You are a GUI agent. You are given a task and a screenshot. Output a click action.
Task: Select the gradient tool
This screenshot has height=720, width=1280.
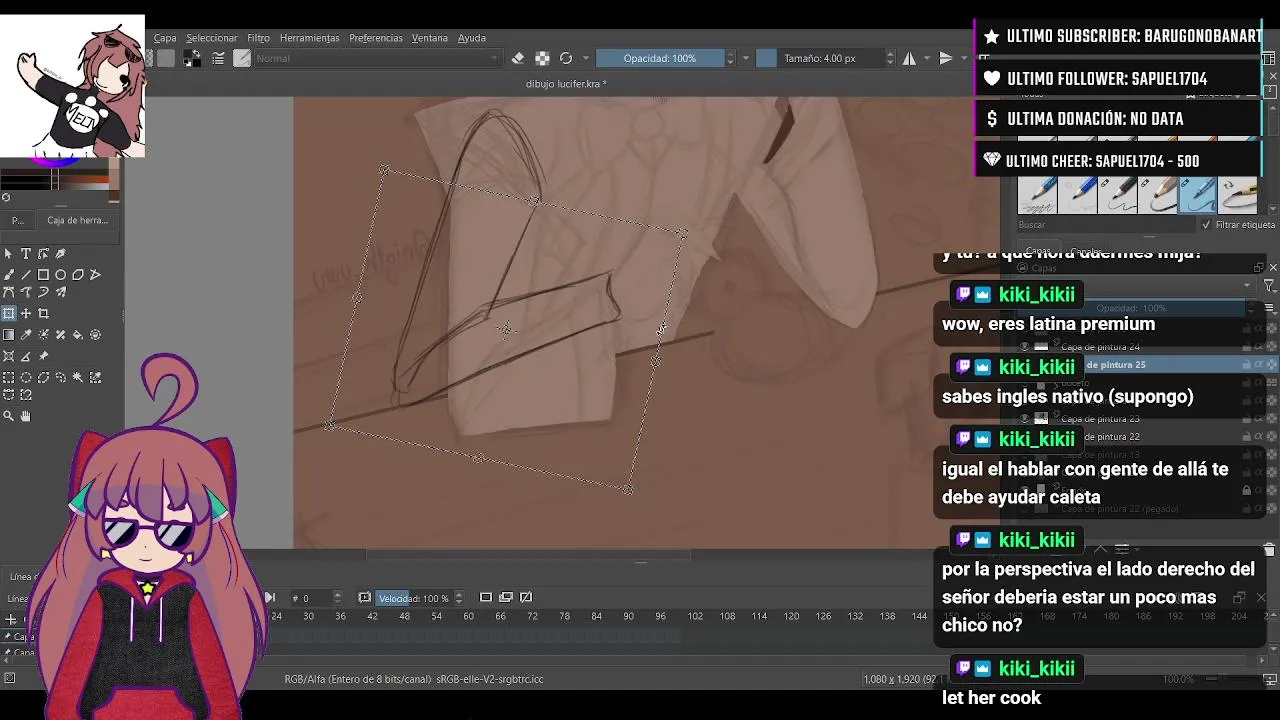pyautogui.click(x=9, y=335)
